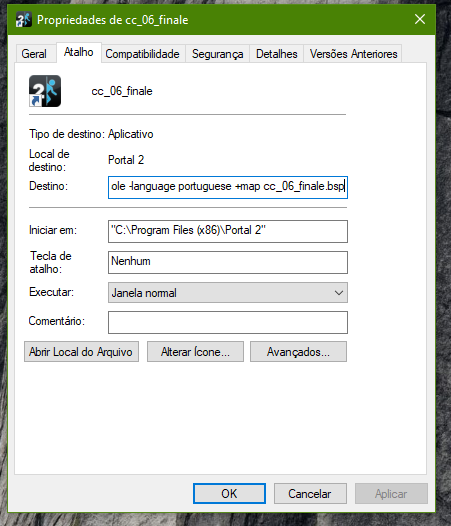
Task: Close the Propriedades window
Action: (x=420, y=19)
